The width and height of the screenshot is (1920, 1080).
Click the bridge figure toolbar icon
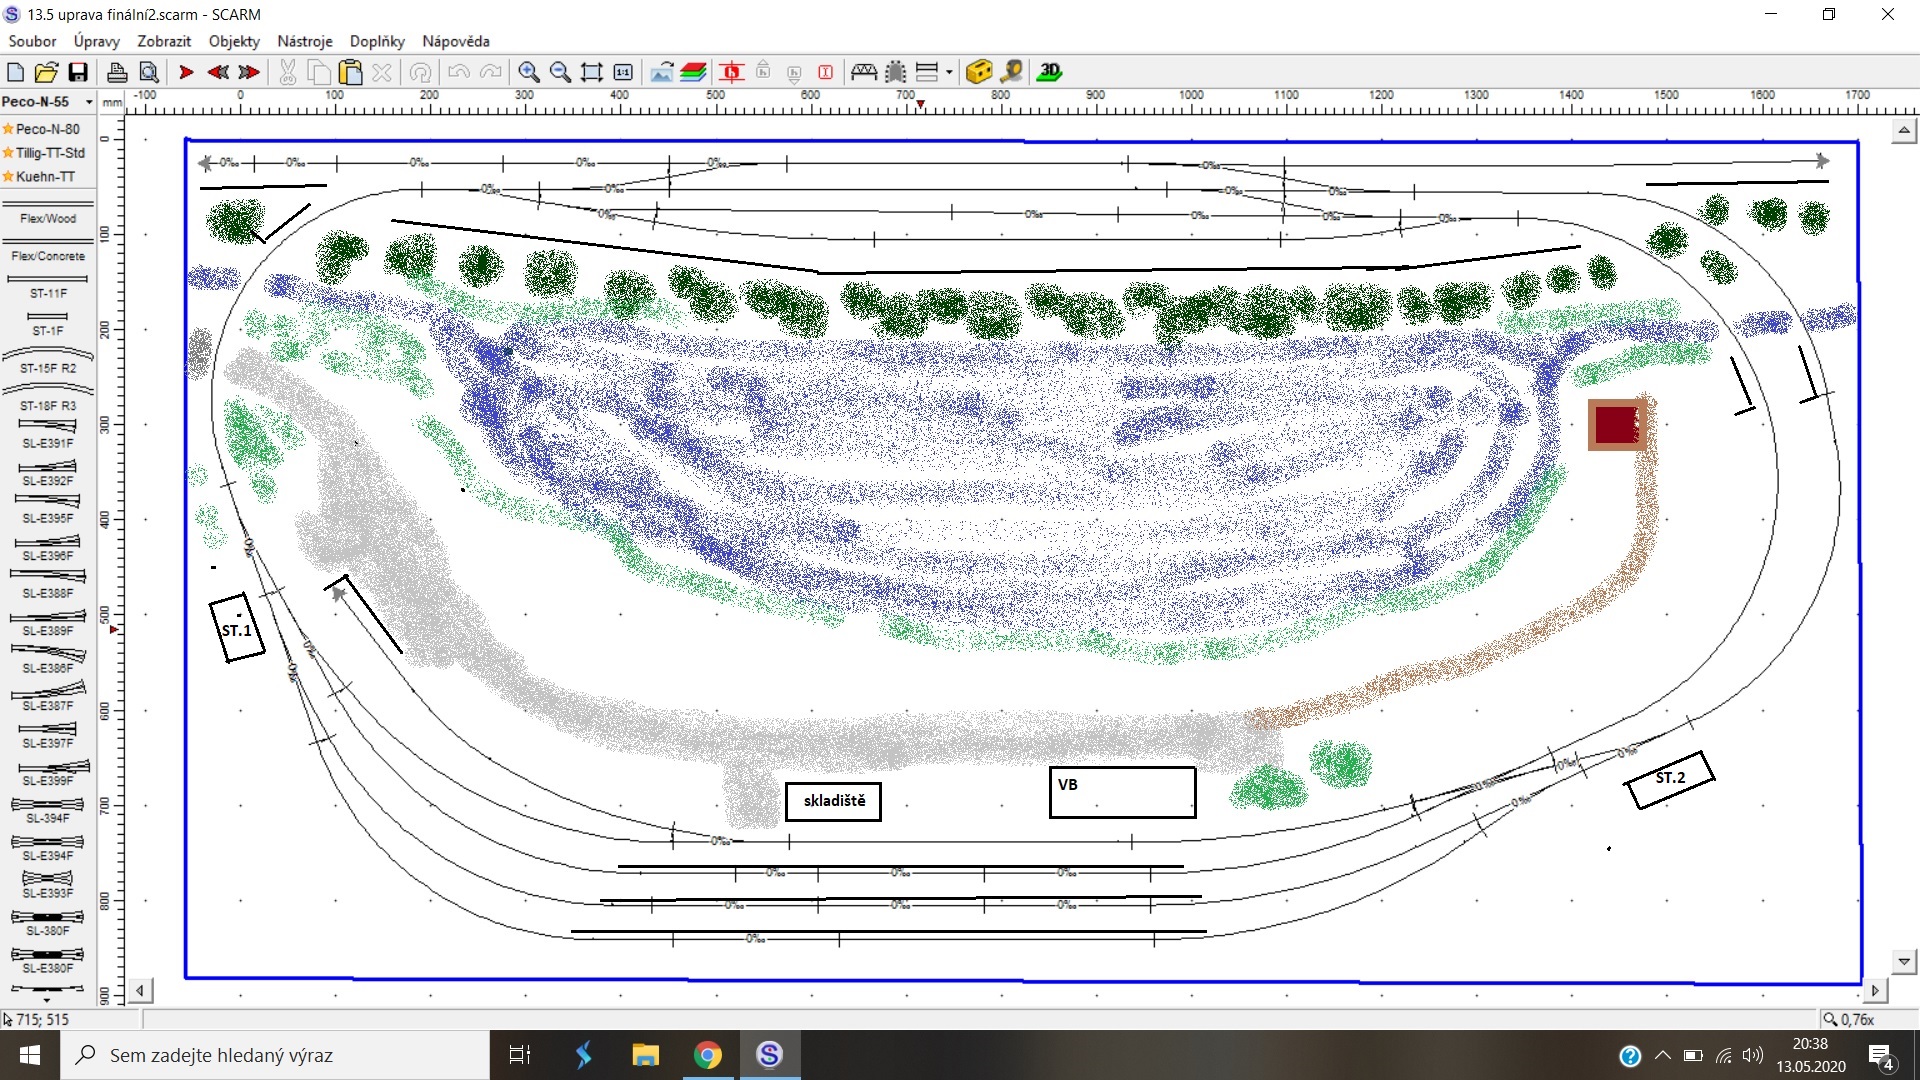point(864,72)
